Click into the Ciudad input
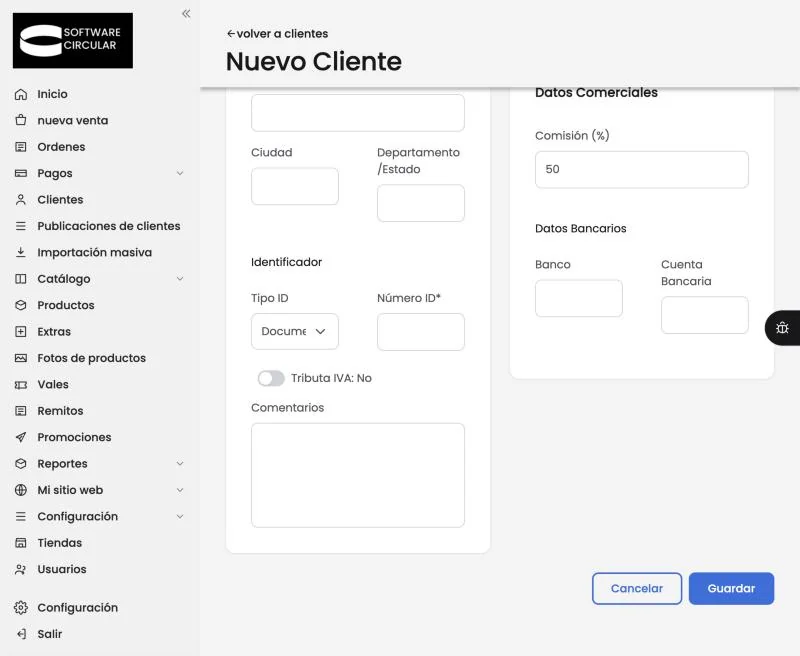This screenshot has width=800, height=656. point(295,186)
